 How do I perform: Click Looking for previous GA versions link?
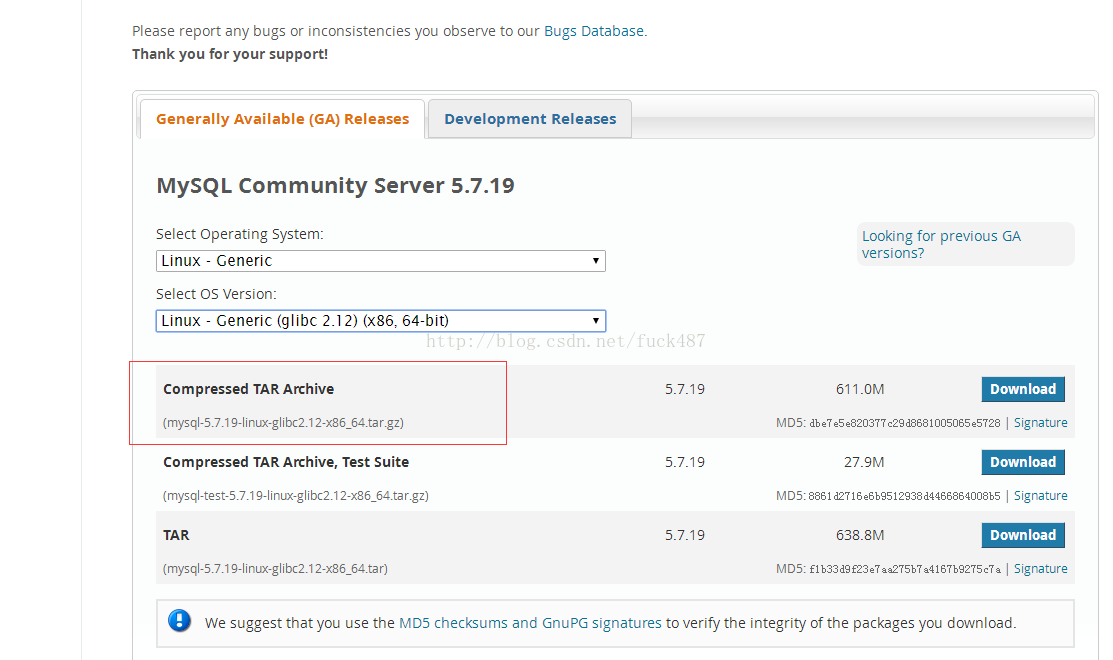(x=941, y=244)
